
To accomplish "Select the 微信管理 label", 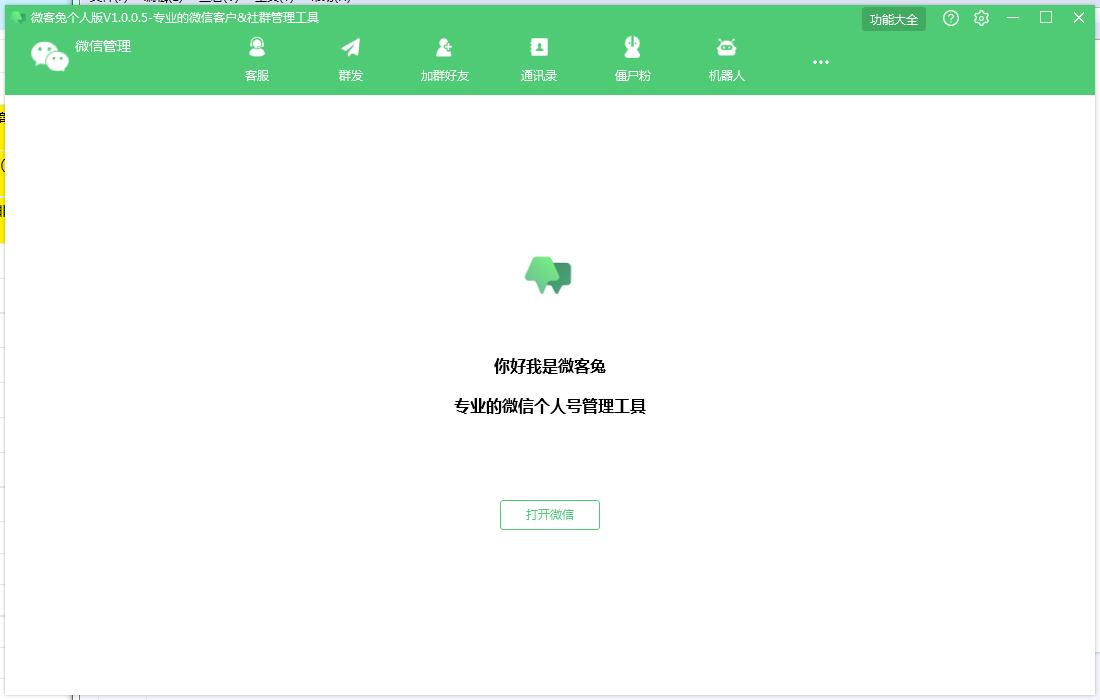I will point(103,46).
